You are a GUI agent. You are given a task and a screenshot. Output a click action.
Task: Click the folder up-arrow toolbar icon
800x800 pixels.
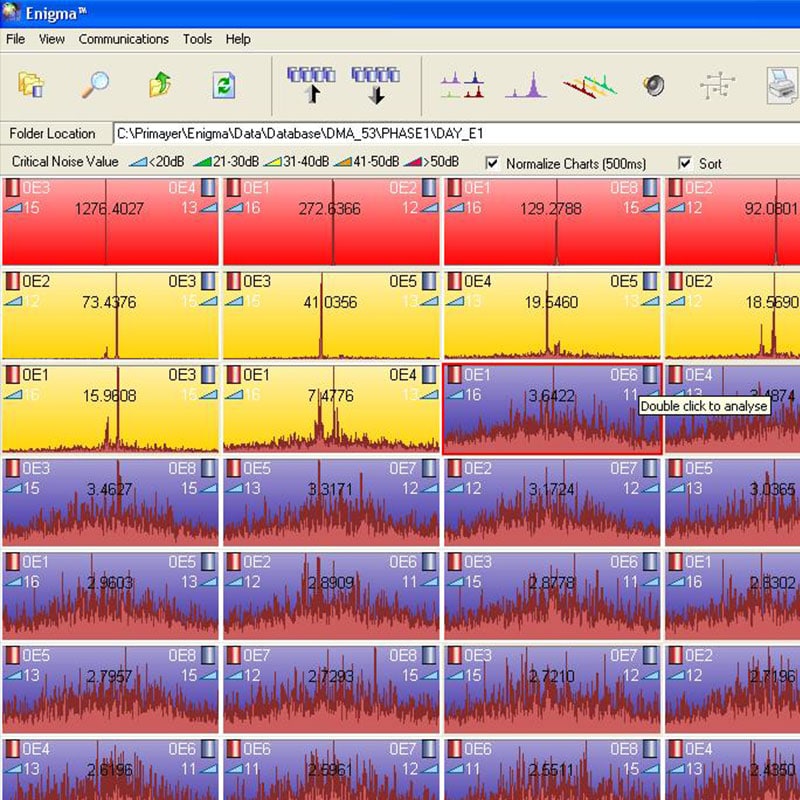[160, 85]
